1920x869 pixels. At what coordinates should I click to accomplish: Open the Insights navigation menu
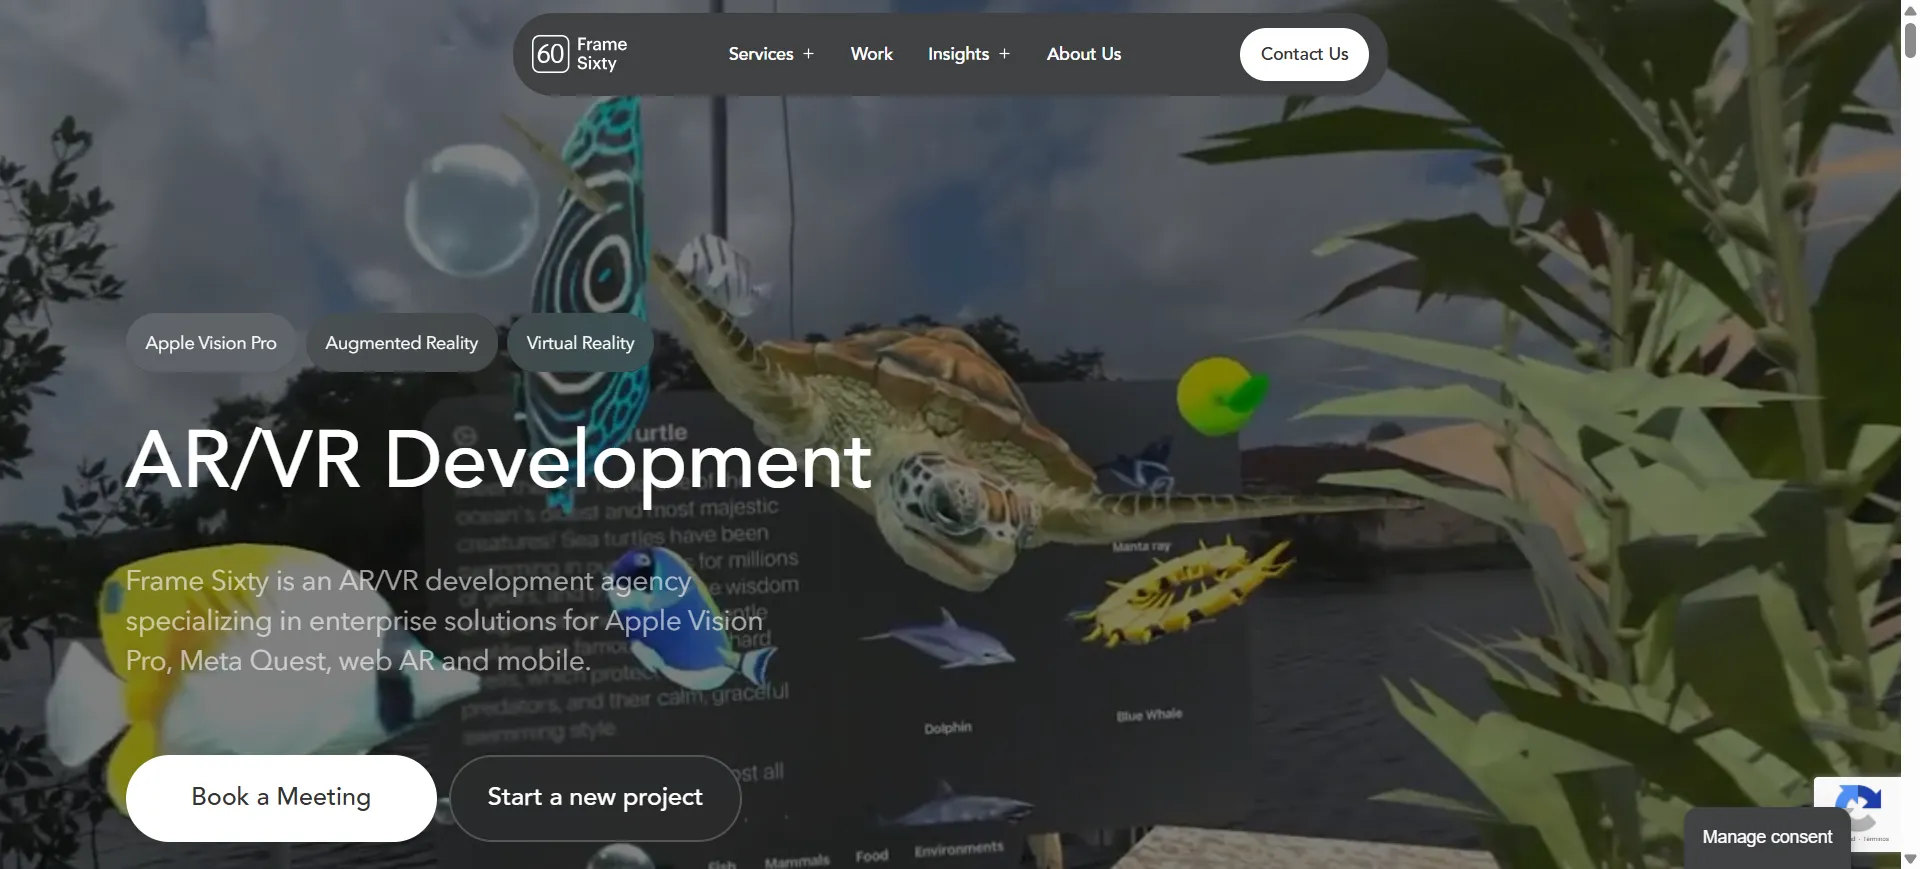[x=957, y=54]
